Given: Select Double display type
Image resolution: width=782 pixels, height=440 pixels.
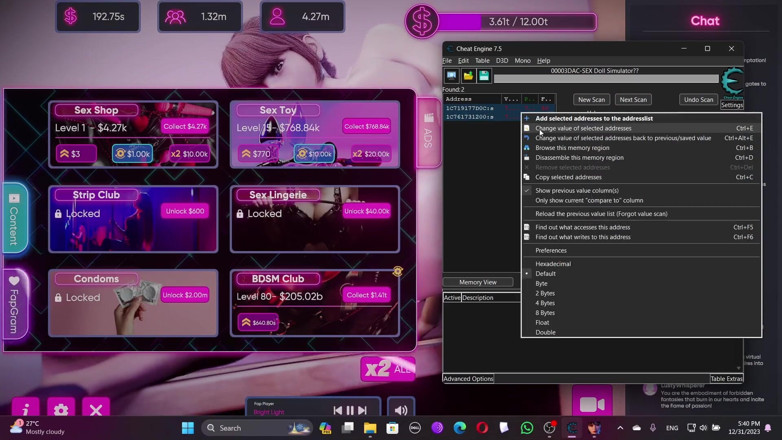Looking at the screenshot, I should pyautogui.click(x=641, y=332).
